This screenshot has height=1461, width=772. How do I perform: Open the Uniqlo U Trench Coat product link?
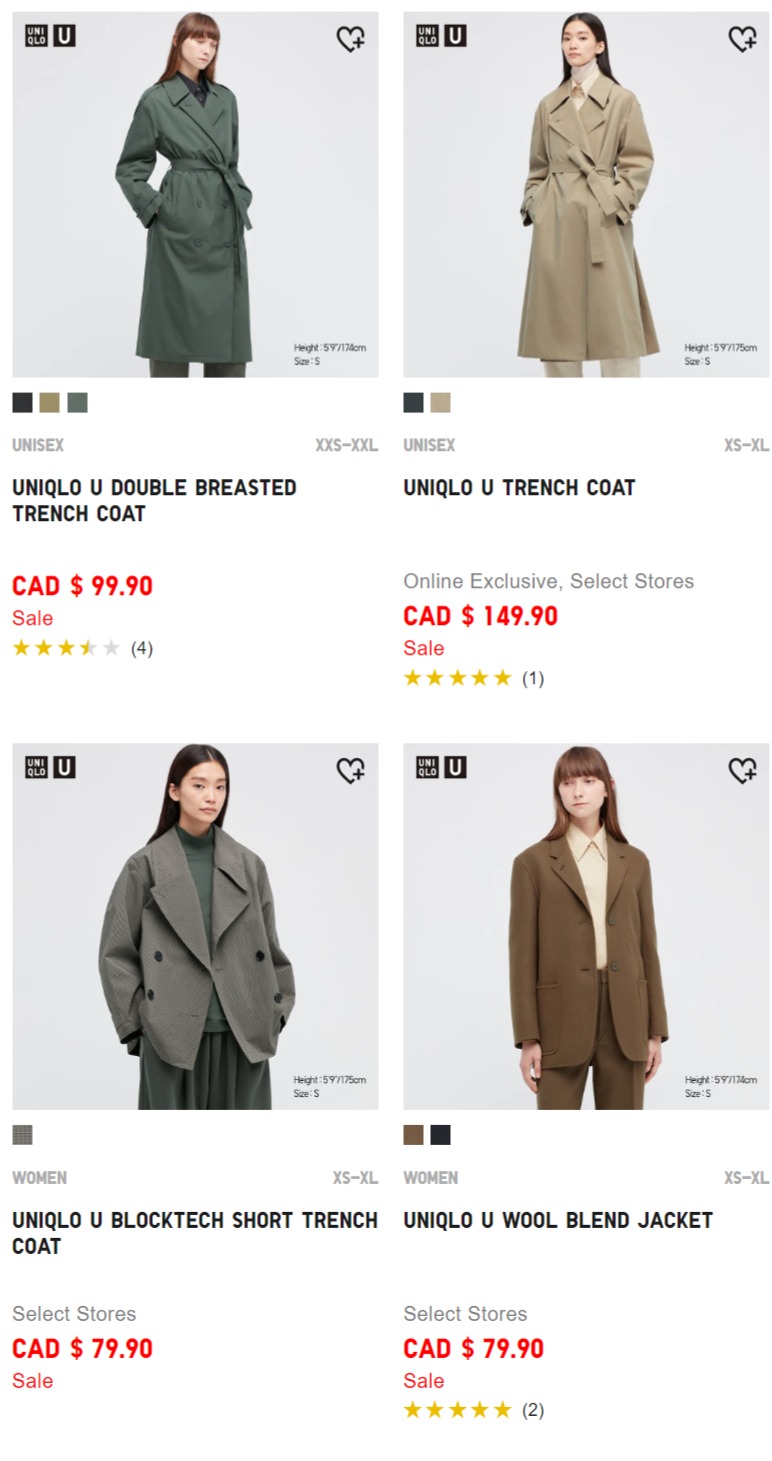[x=519, y=488]
